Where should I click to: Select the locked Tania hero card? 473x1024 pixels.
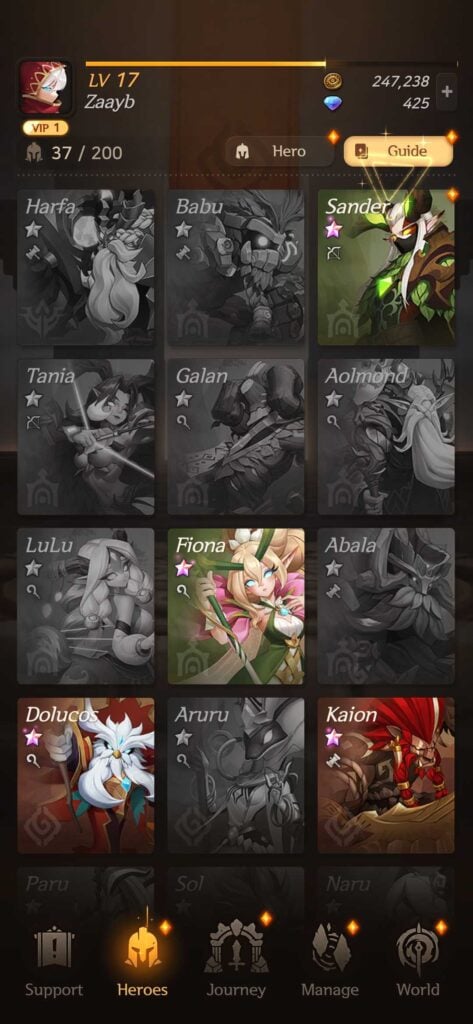(86, 437)
